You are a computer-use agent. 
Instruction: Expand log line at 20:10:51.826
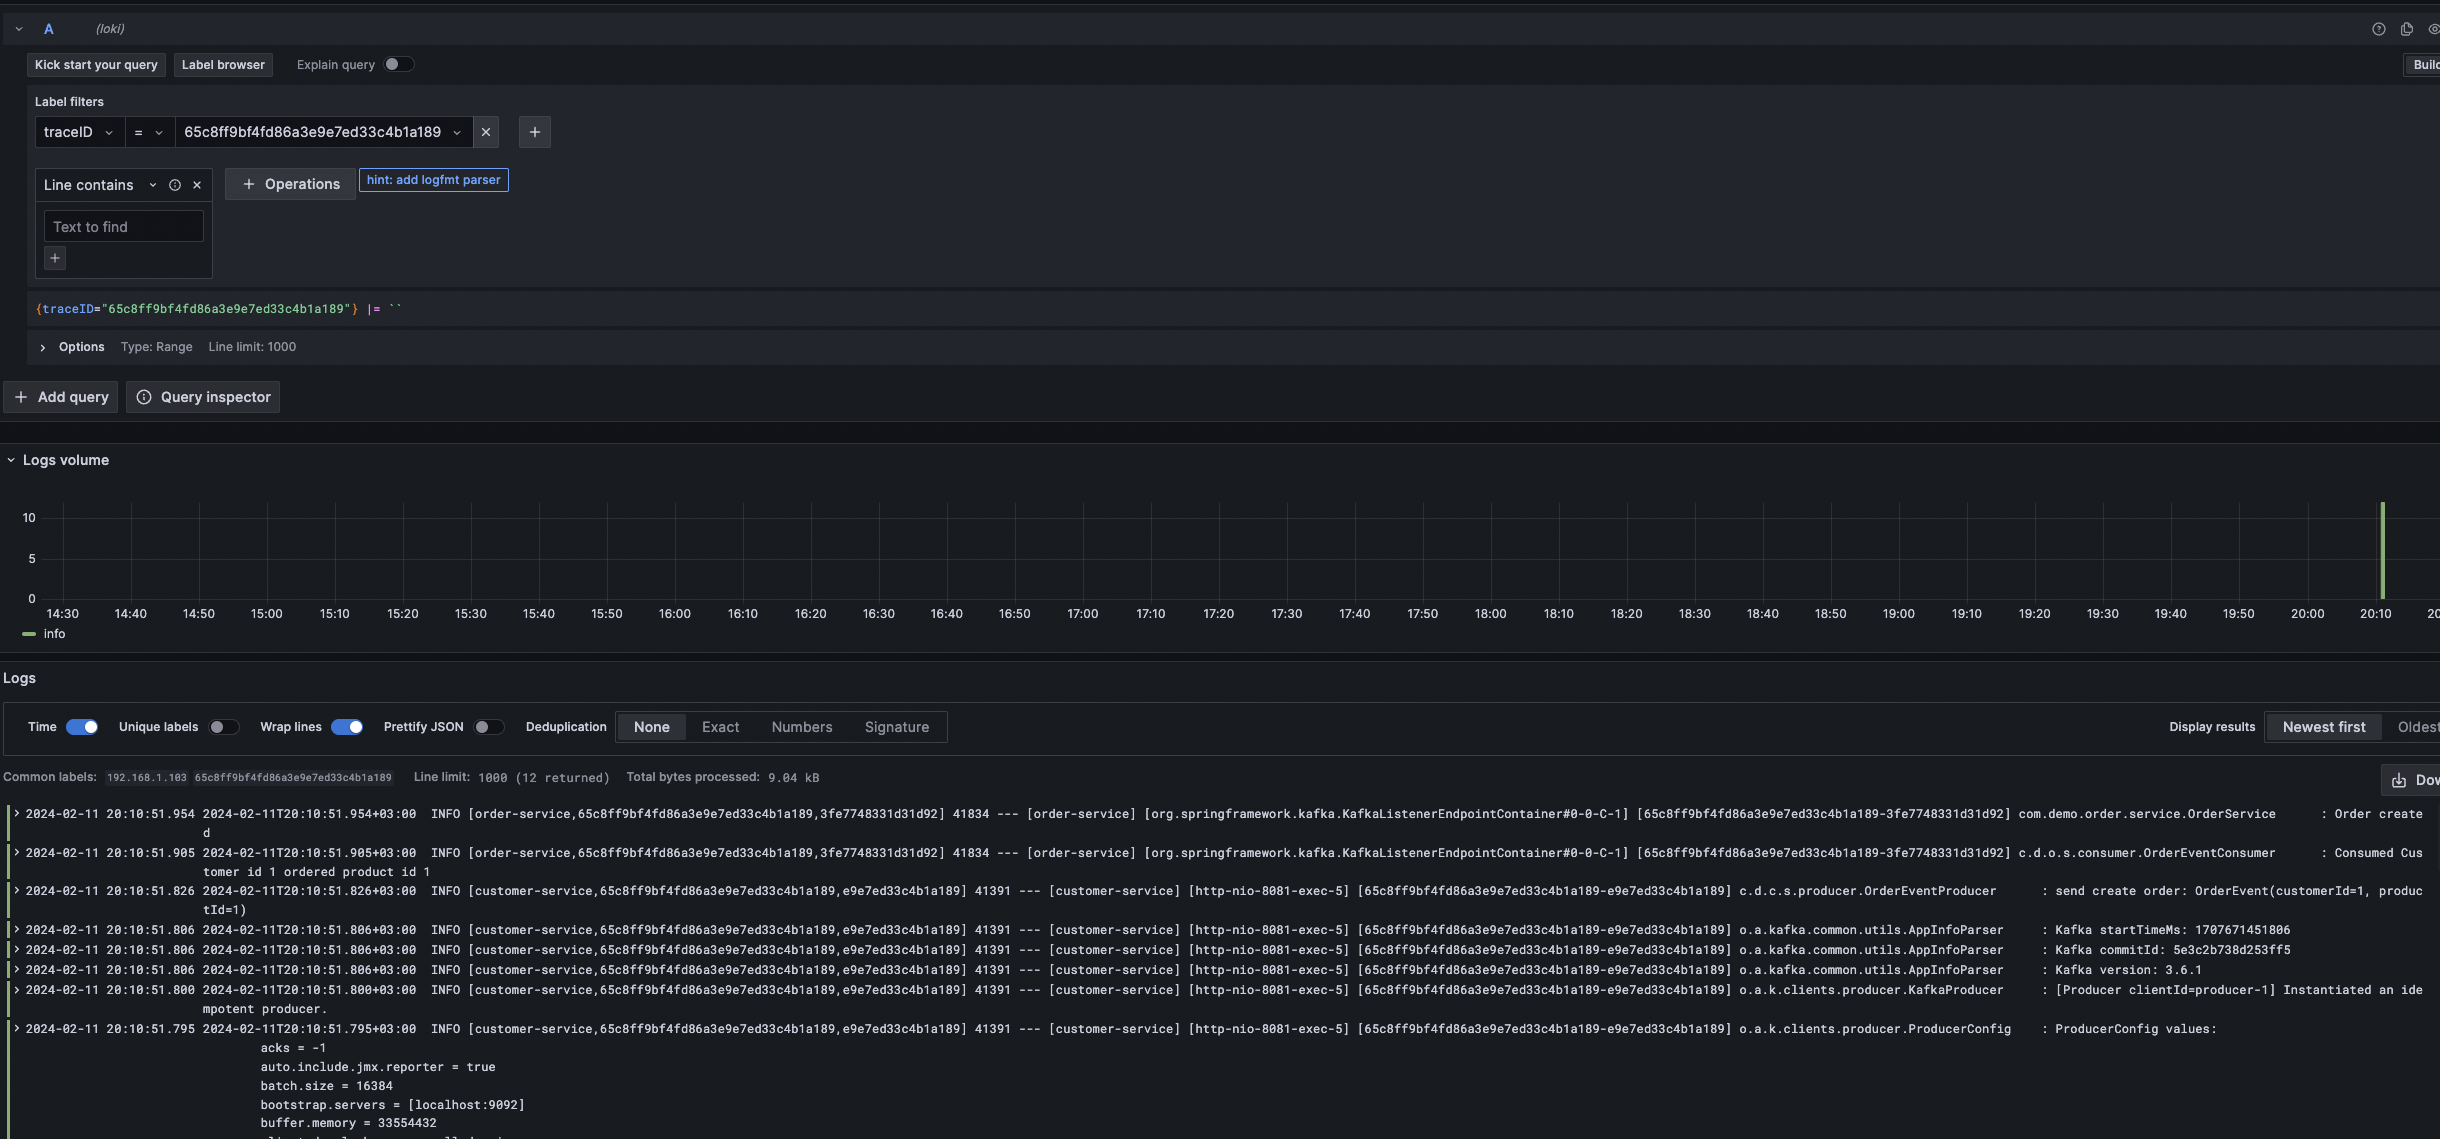(x=17, y=890)
